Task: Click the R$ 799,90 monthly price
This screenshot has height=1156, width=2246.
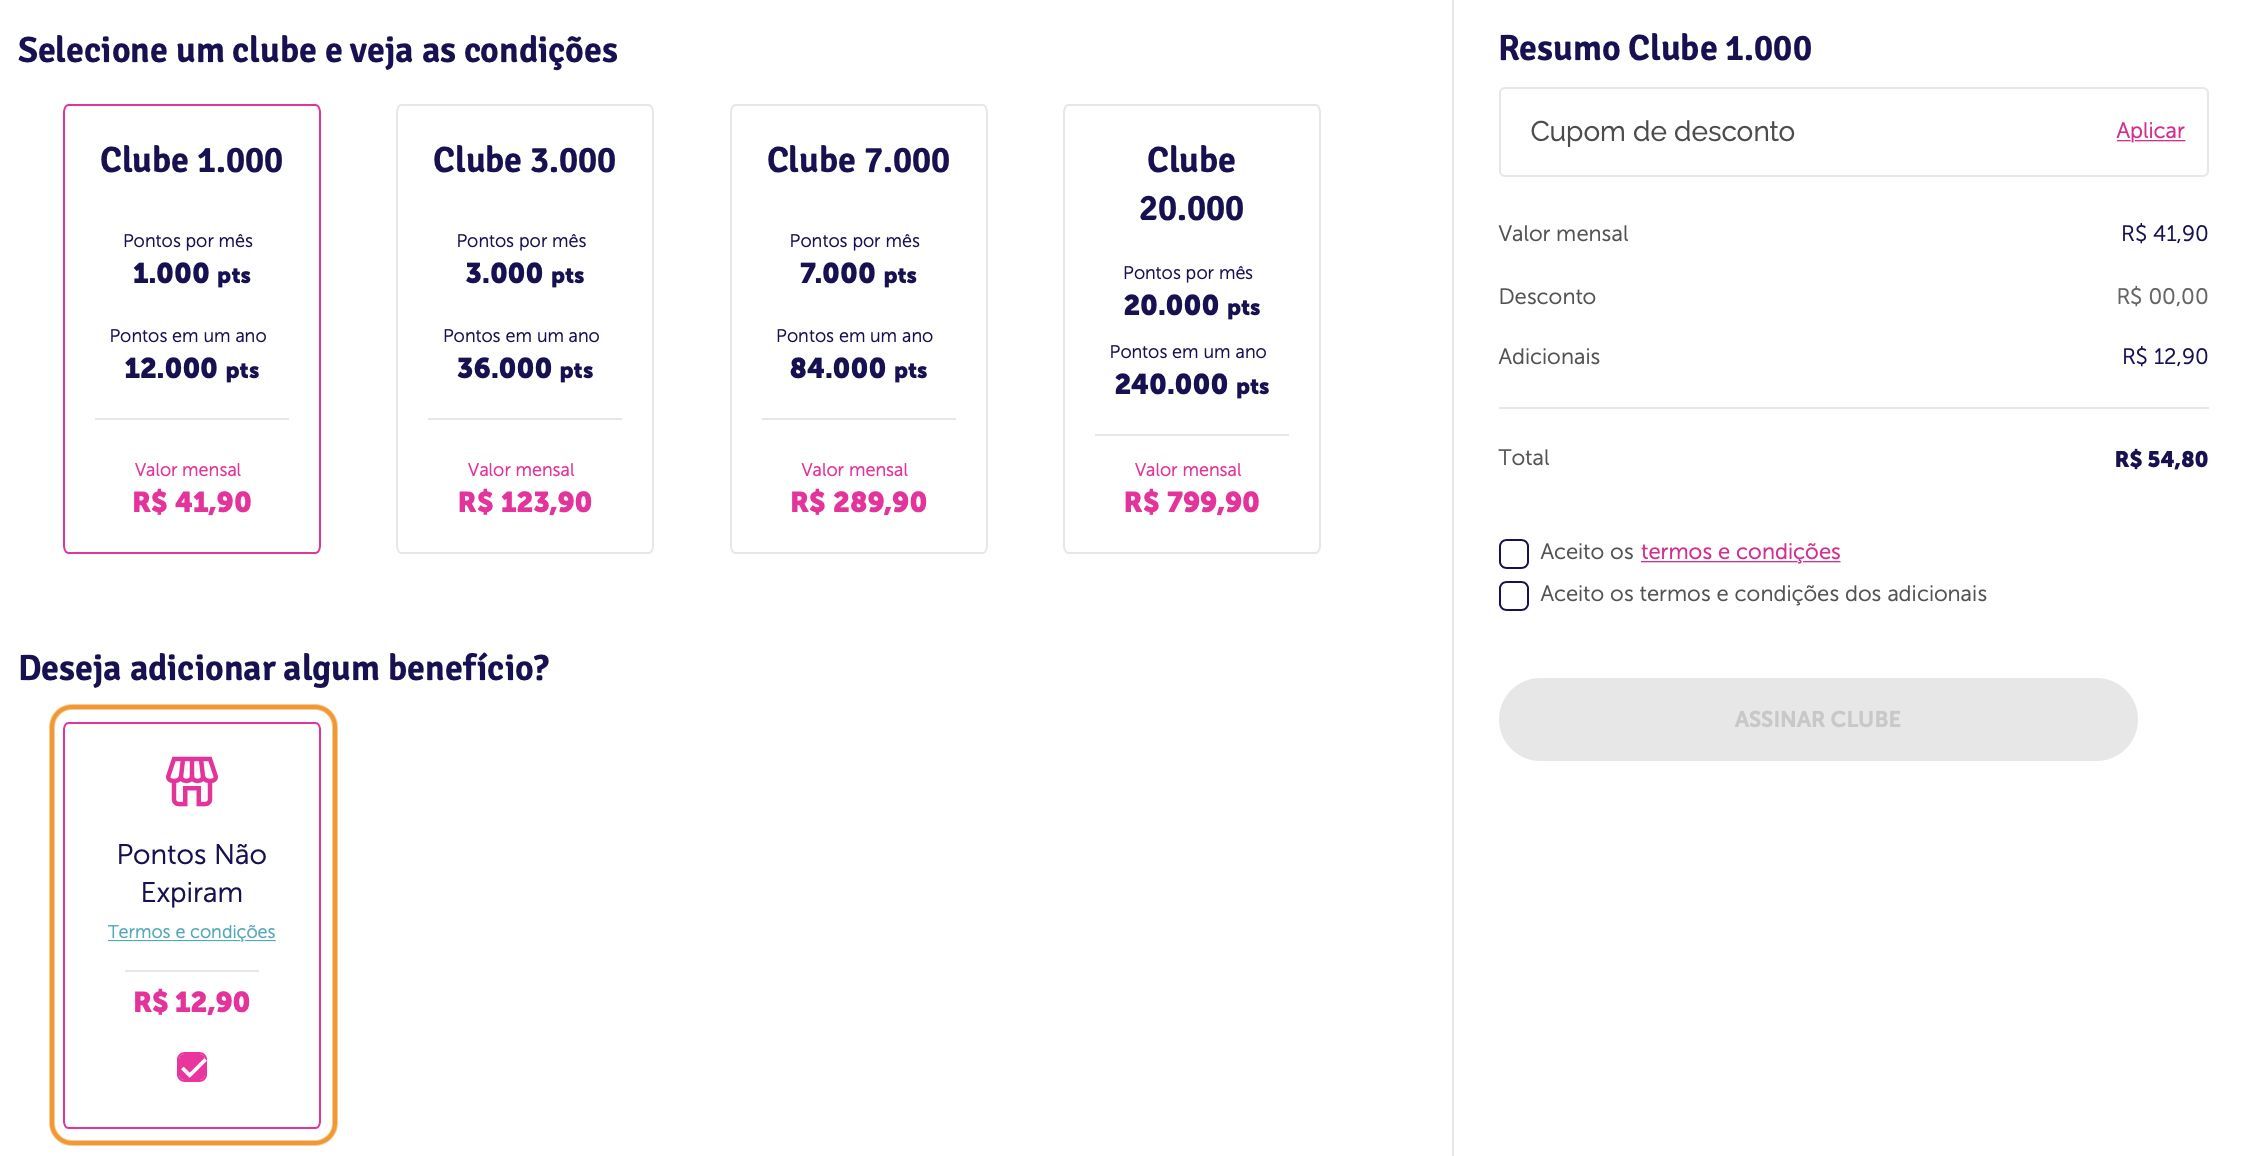Action: 1192,502
